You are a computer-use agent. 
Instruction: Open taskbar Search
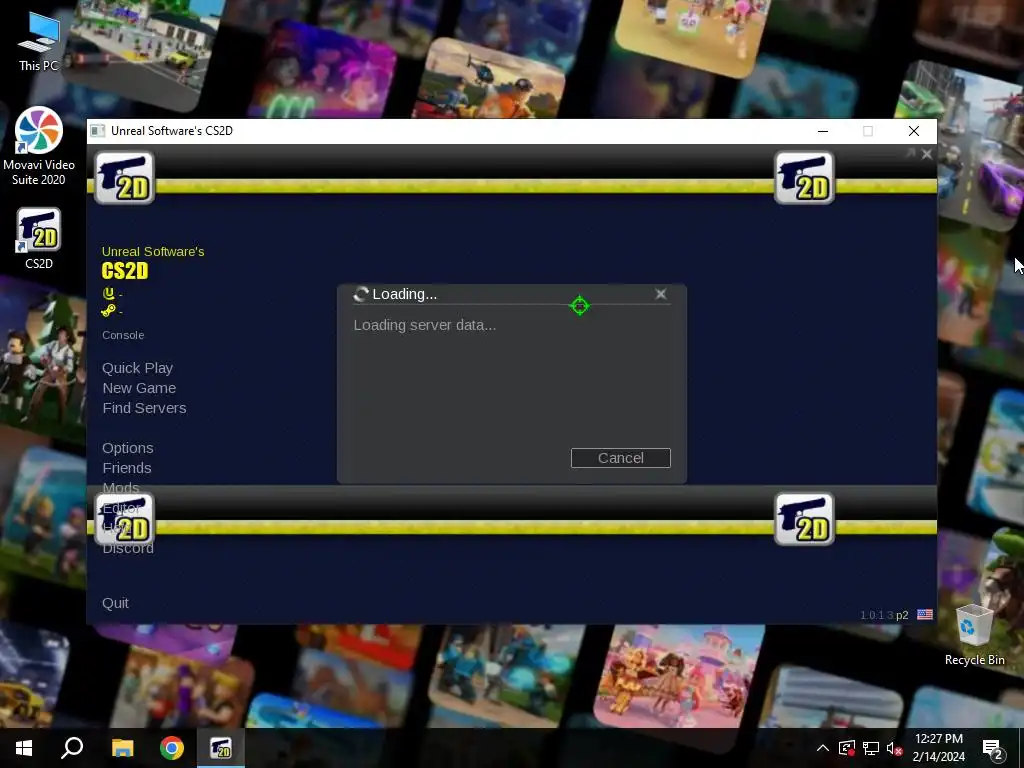click(x=72, y=748)
